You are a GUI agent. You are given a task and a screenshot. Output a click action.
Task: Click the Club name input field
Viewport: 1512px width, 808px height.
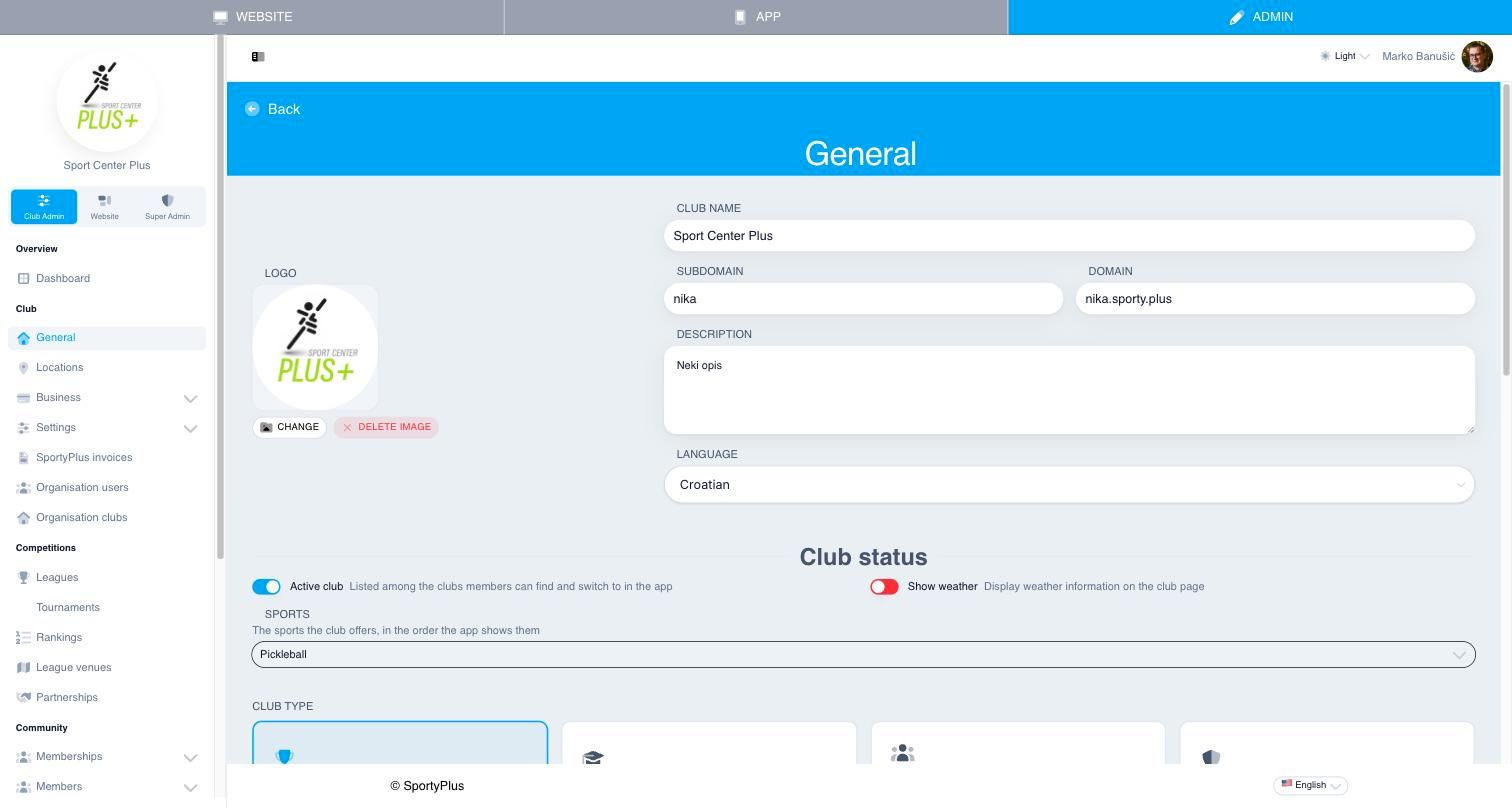click(1069, 236)
